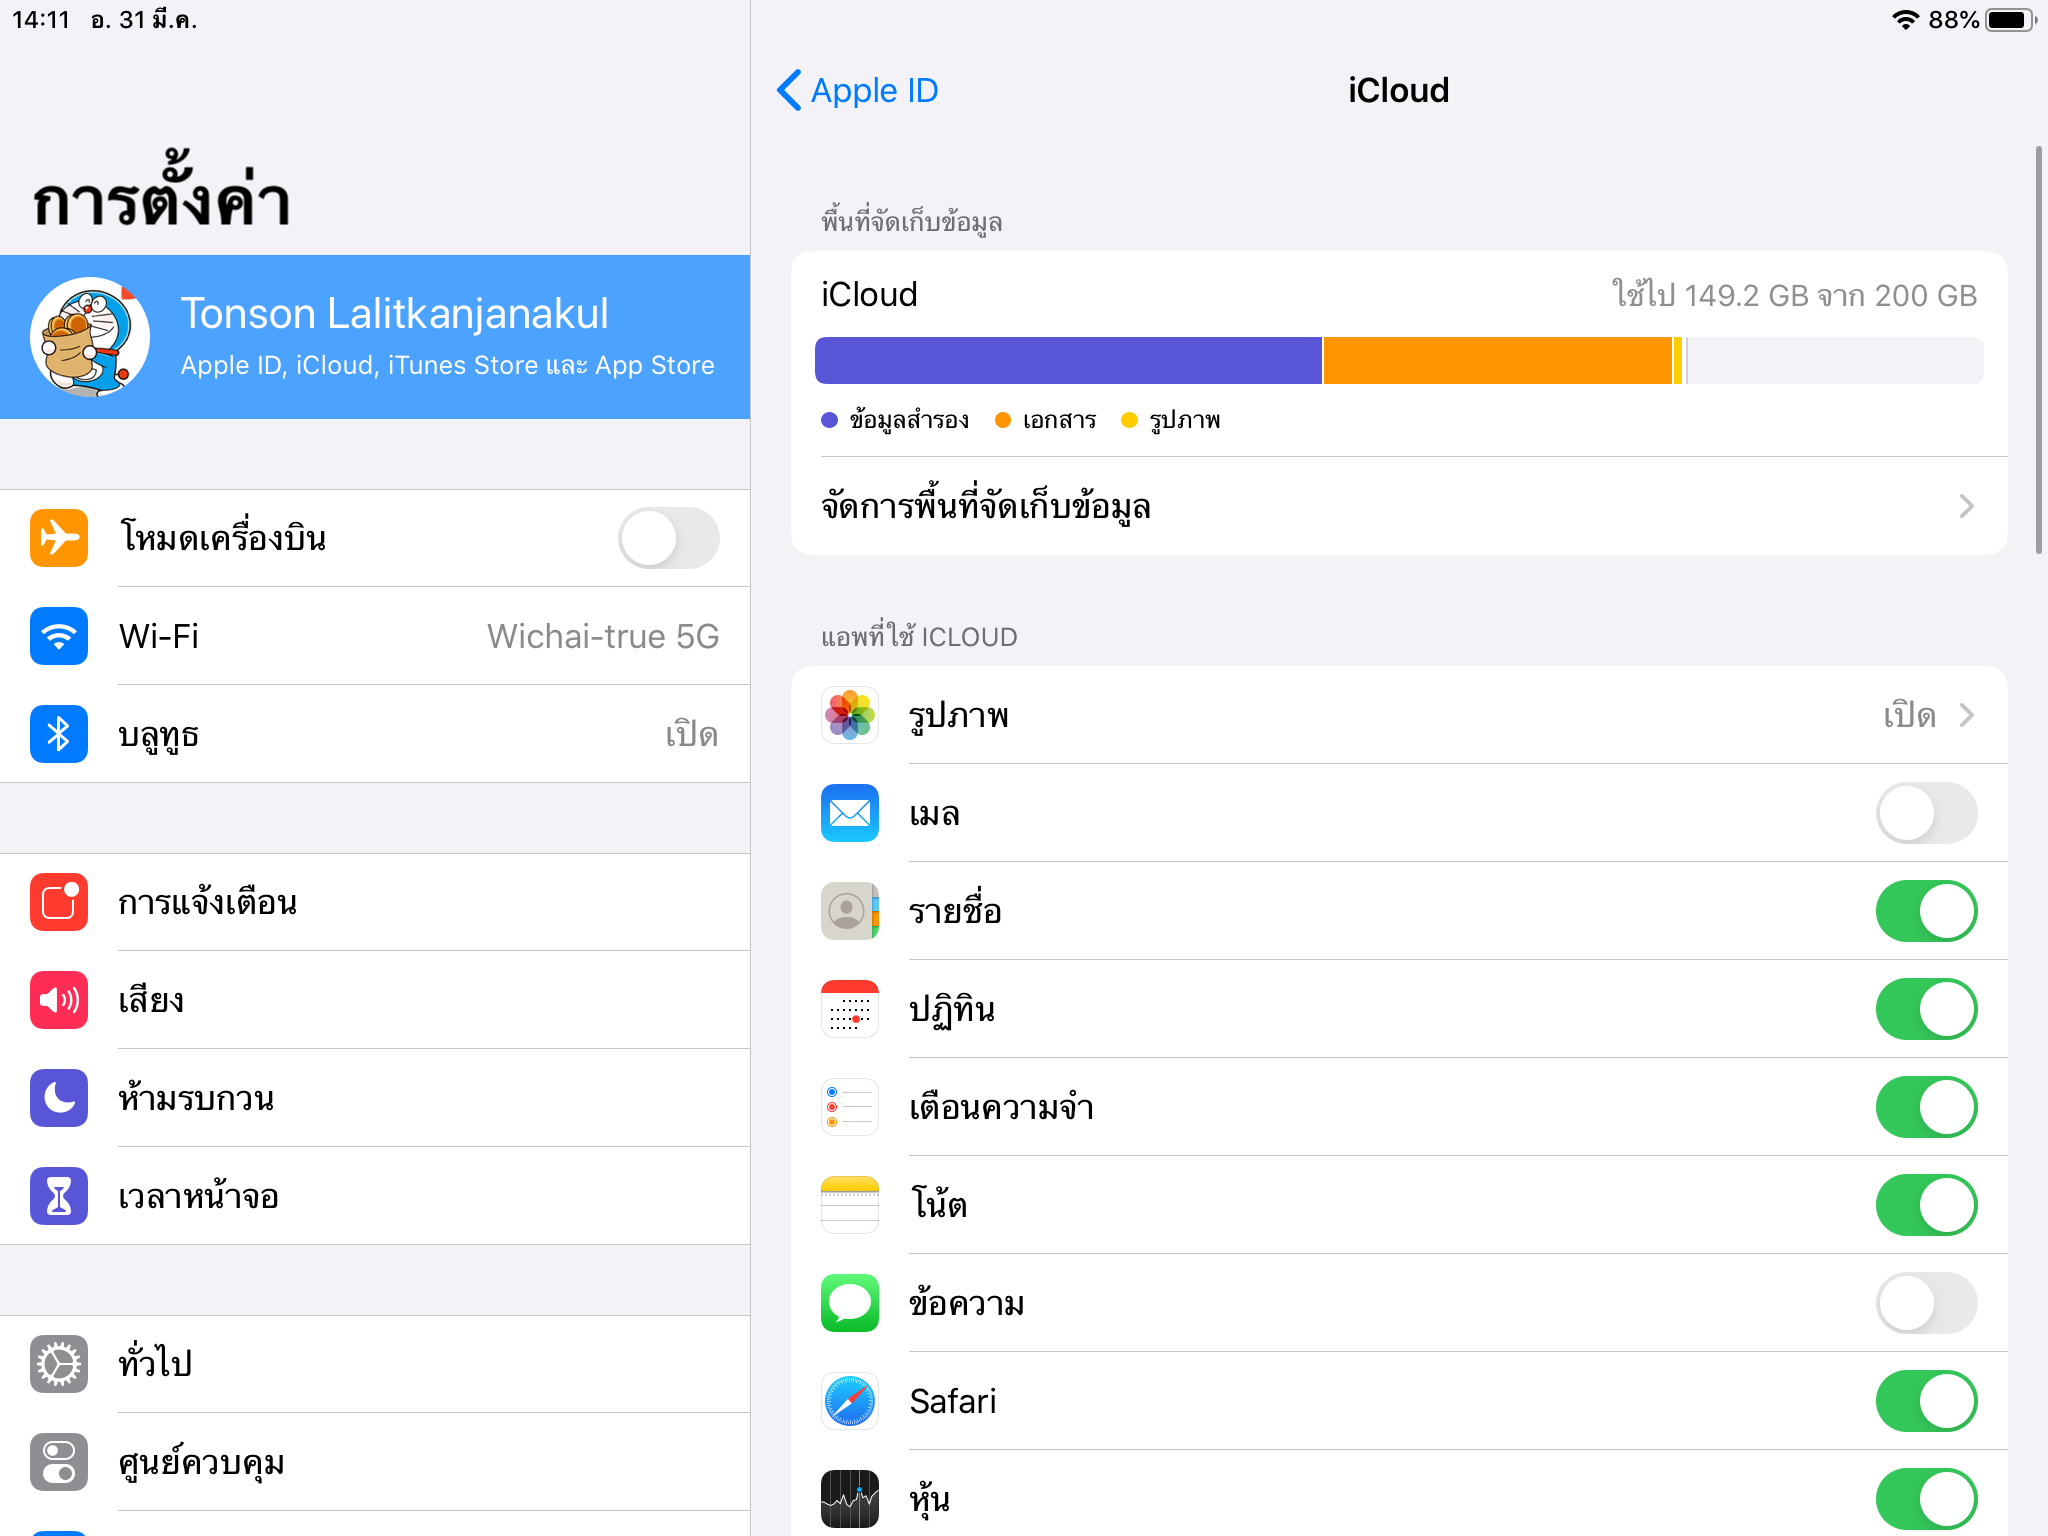Open การแจ้งเตือน notifications settings
The image size is (2048, 1536).
tap(375, 902)
